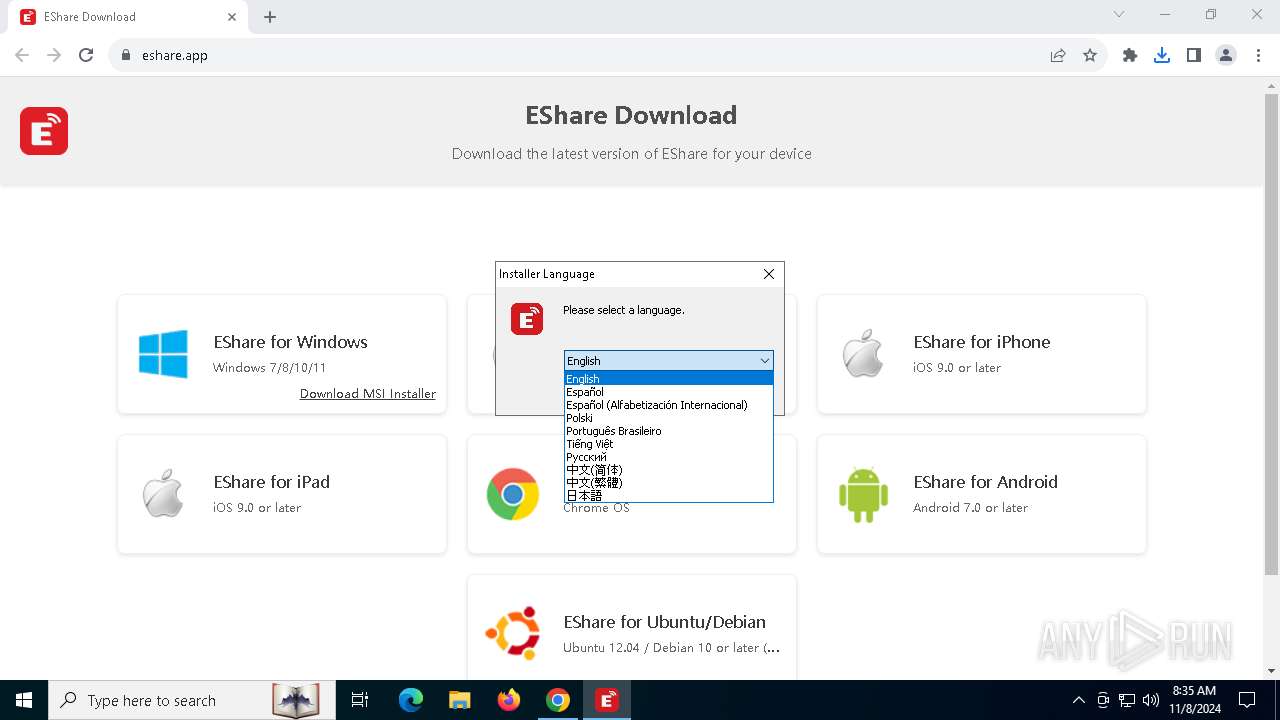Viewport: 1280px width, 720px height.
Task: Click the Android robot icon
Action: [x=863, y=494]
